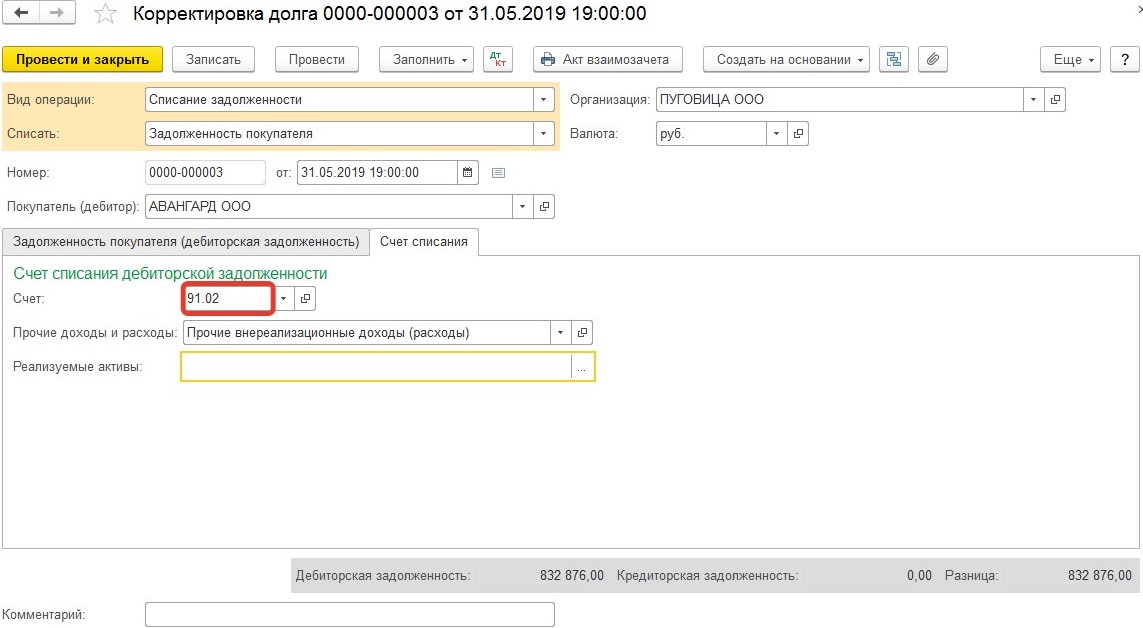Show Дт/Кт postings of the document
Viewport: 1143px width, 628px height.
pyautogui.click(x=497, y=59)
